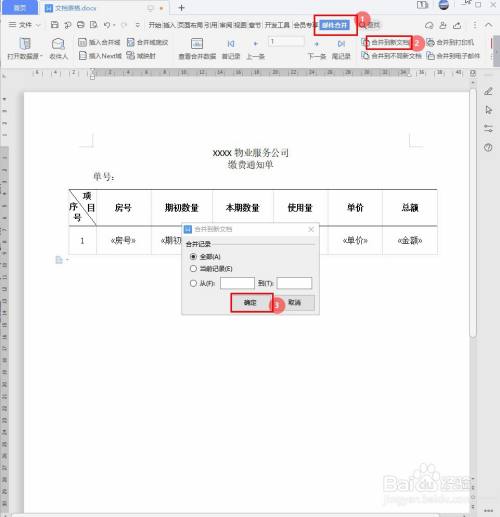500x517 pixels.
Task: Click Merge to Different New Documents (合并到不同新文档)
Action: (392, 56)
